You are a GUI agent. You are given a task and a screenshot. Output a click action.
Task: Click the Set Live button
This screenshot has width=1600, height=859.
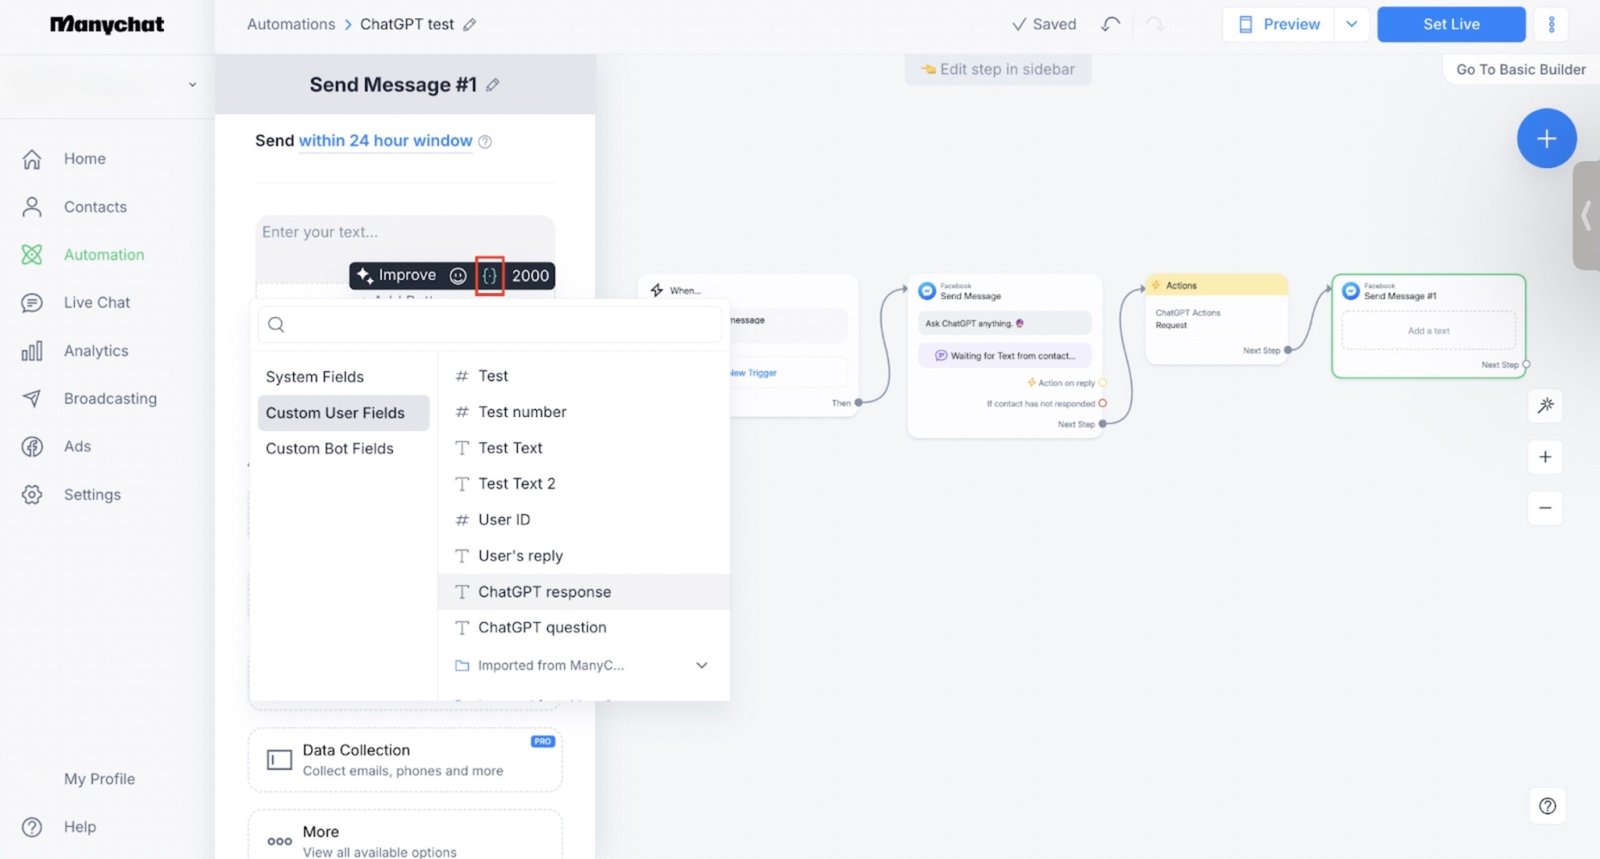point(1451,25)
